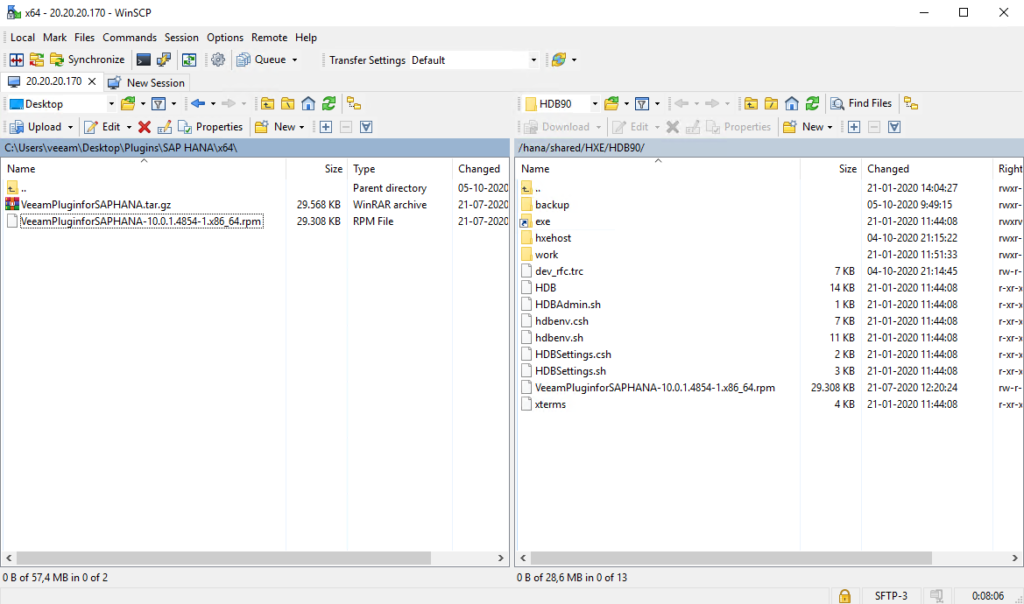Select the backup folder in remote panel
Viewport: 1024px width, 604px height.
click(x=552, y=205)
